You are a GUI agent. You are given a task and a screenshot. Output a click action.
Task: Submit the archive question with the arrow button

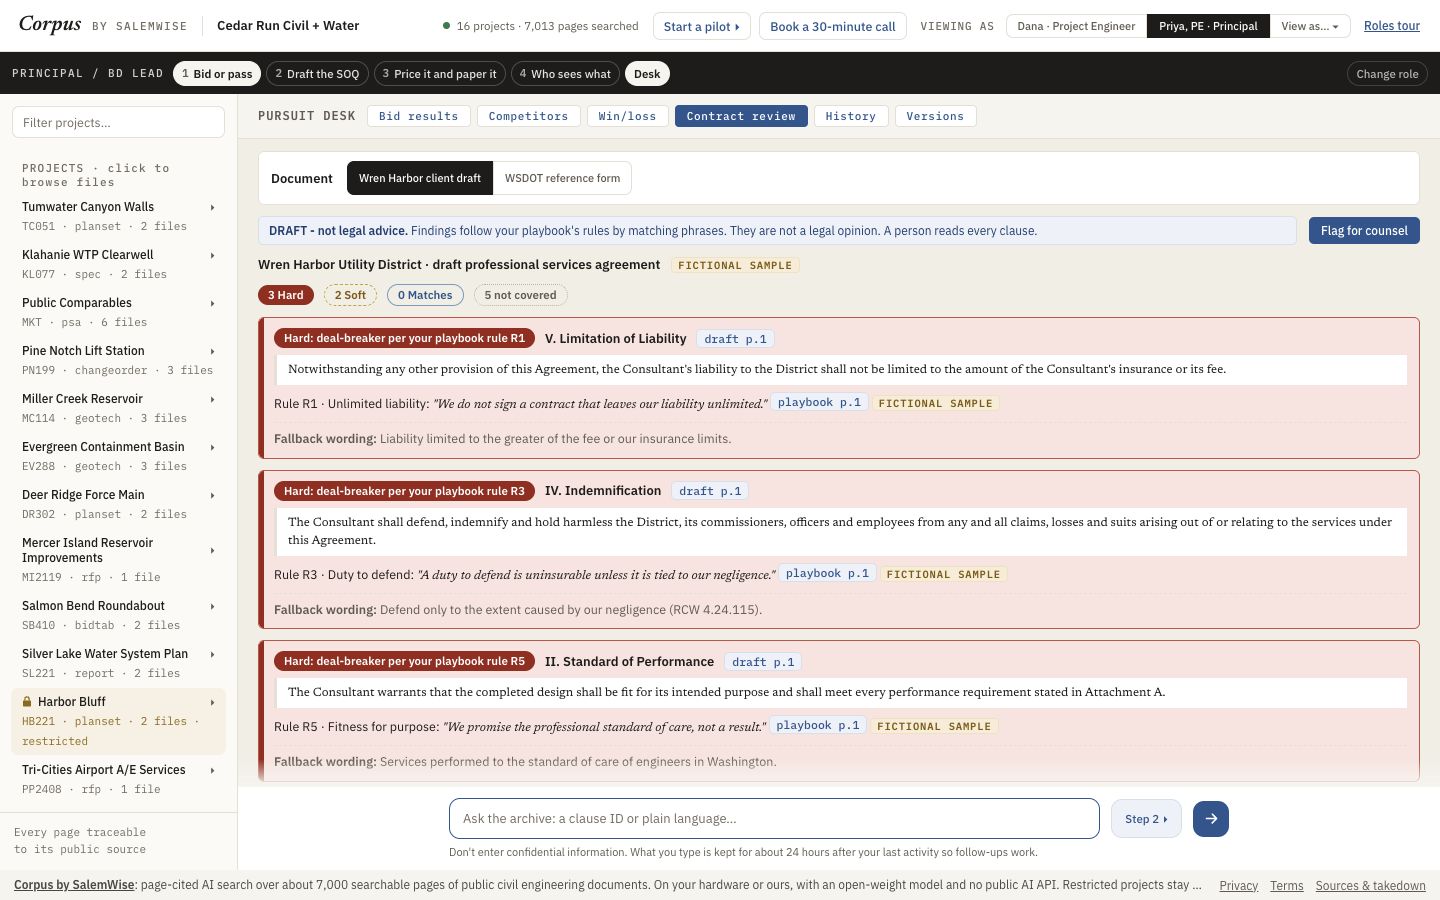click(1210, 818)
